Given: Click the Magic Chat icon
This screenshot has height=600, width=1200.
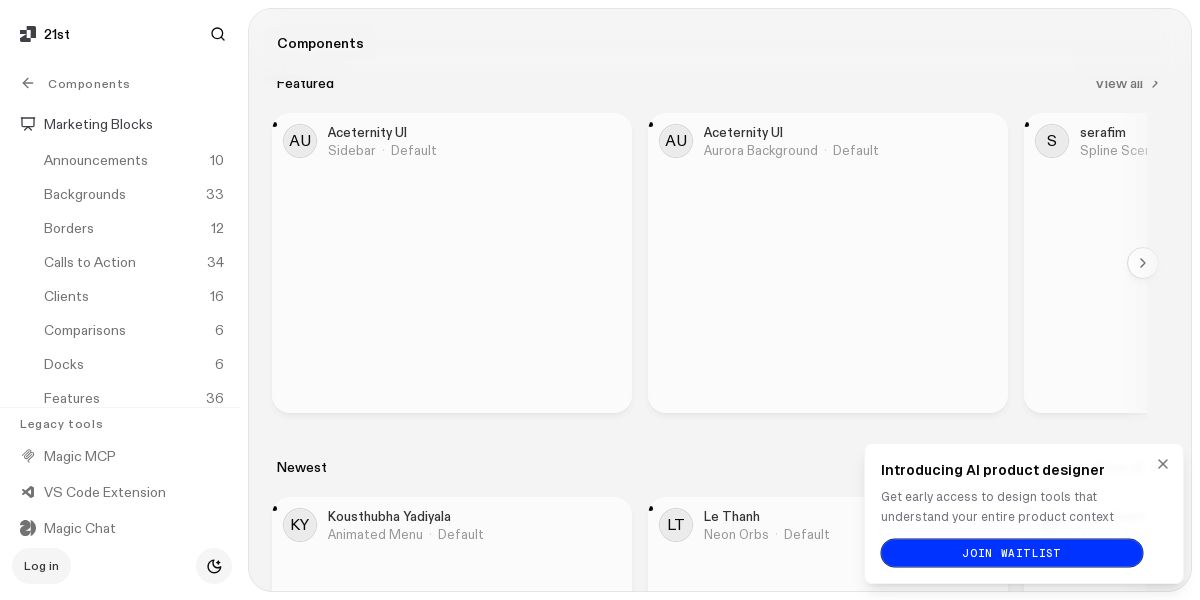Looking at the screenshot, I should coord(28,529).
